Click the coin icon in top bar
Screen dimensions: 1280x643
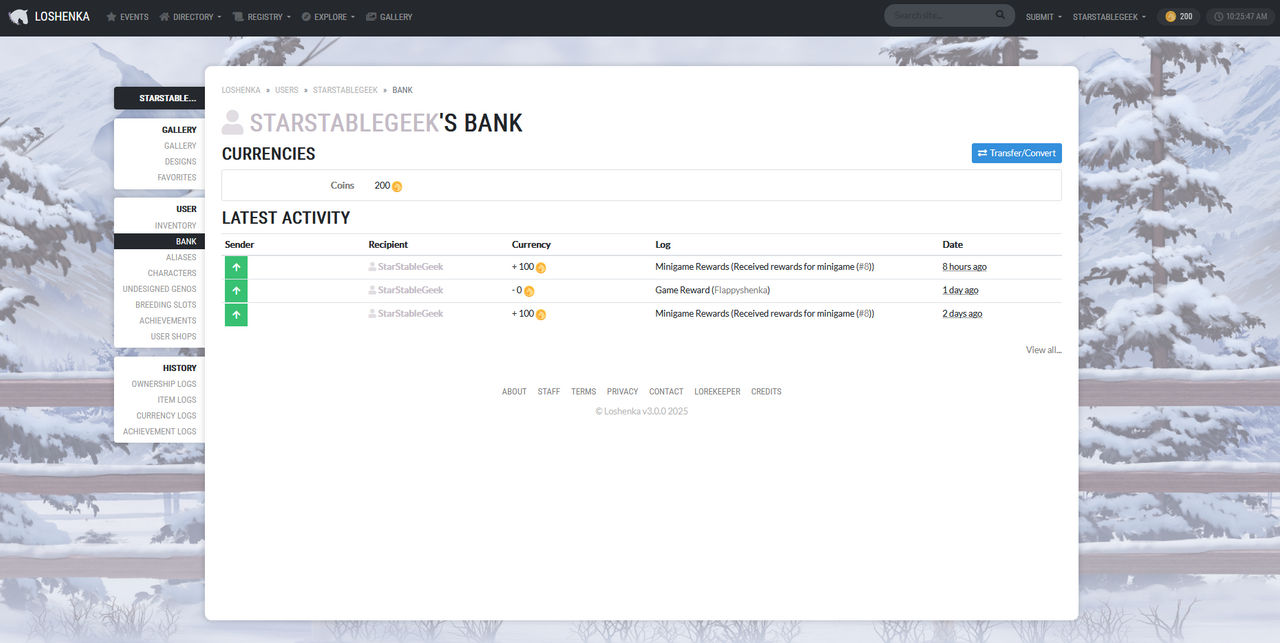click(1171, 17)
